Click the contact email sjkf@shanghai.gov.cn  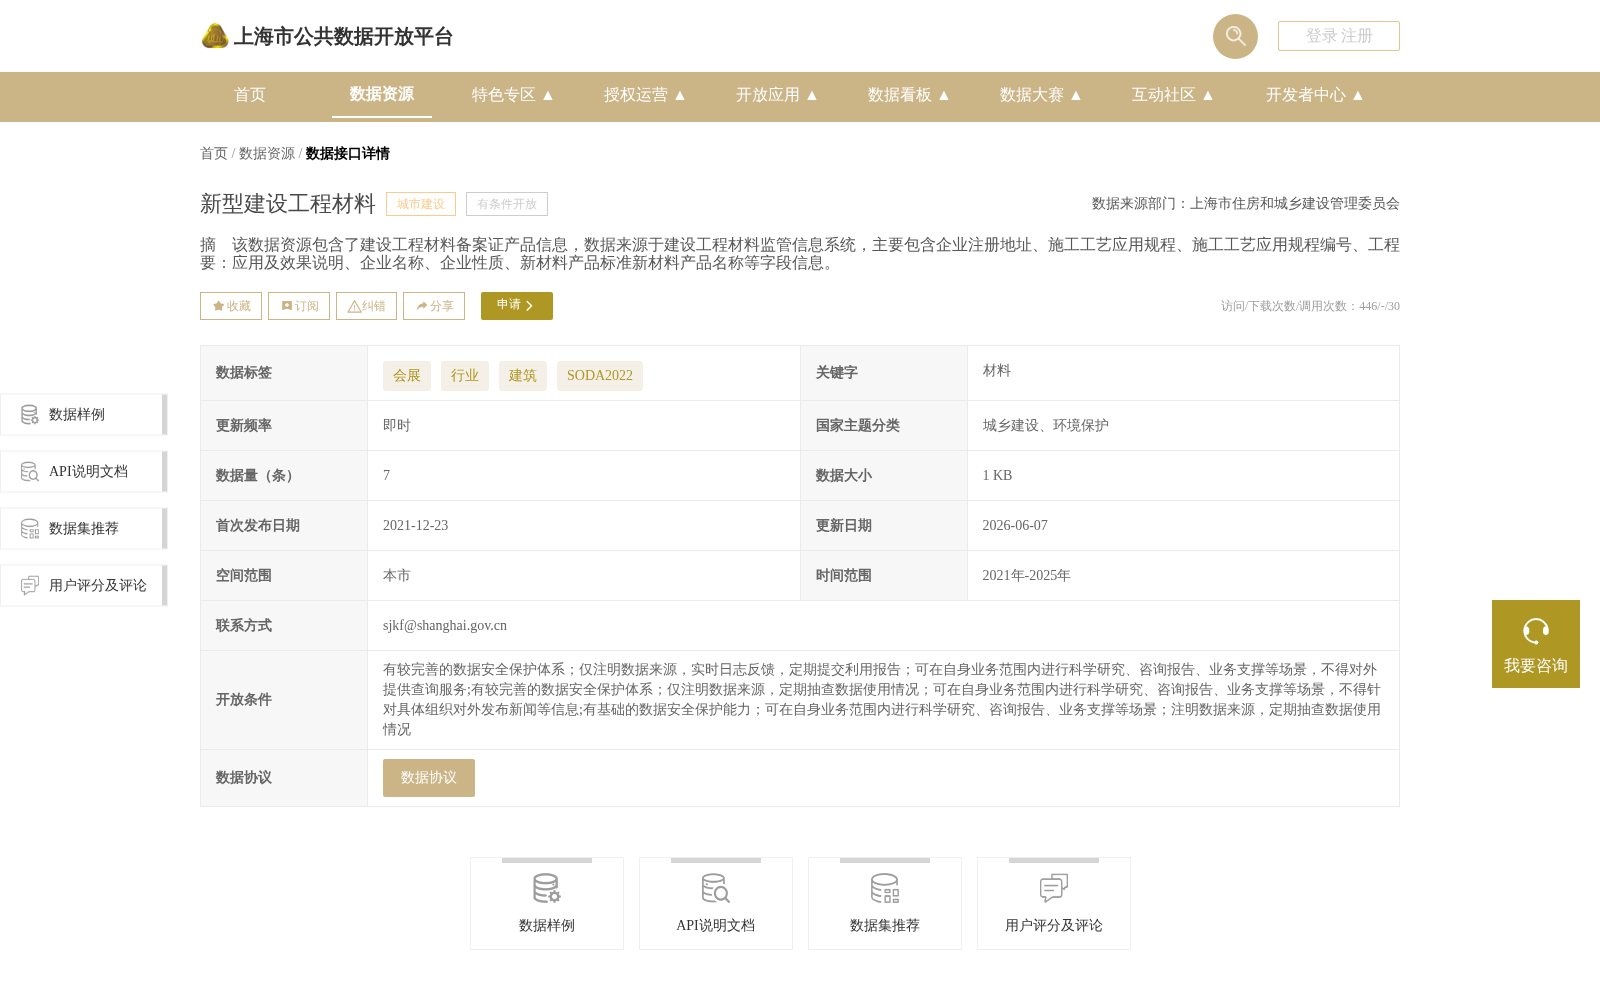pos(445,626)
